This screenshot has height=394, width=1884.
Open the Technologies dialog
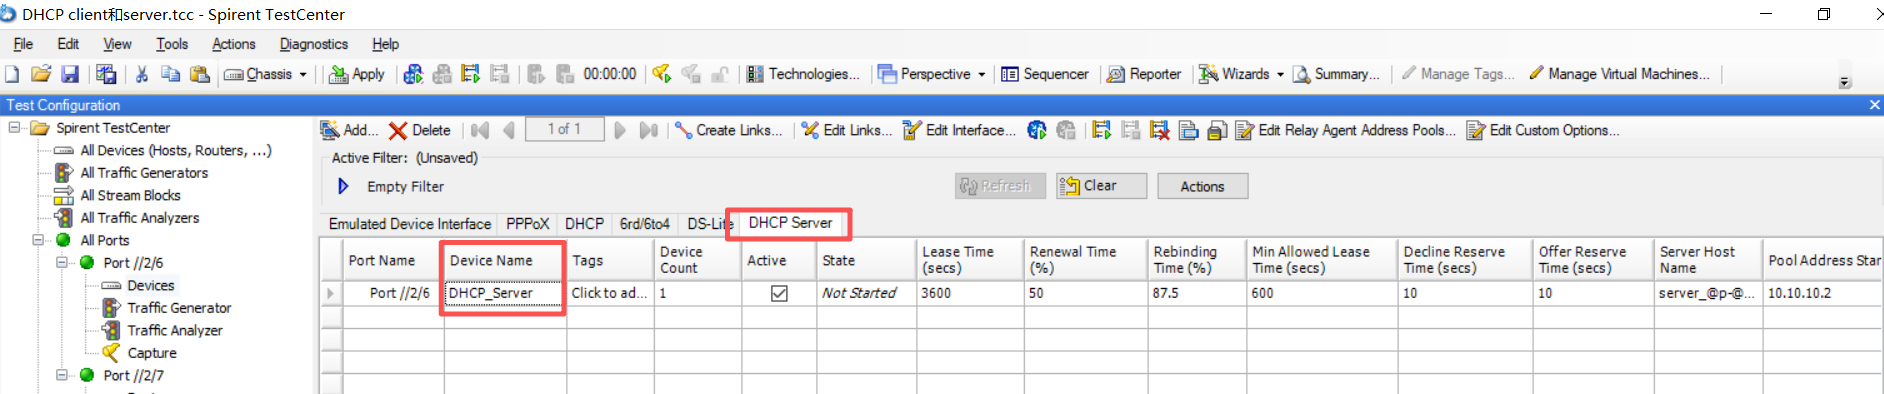point(803,74)
